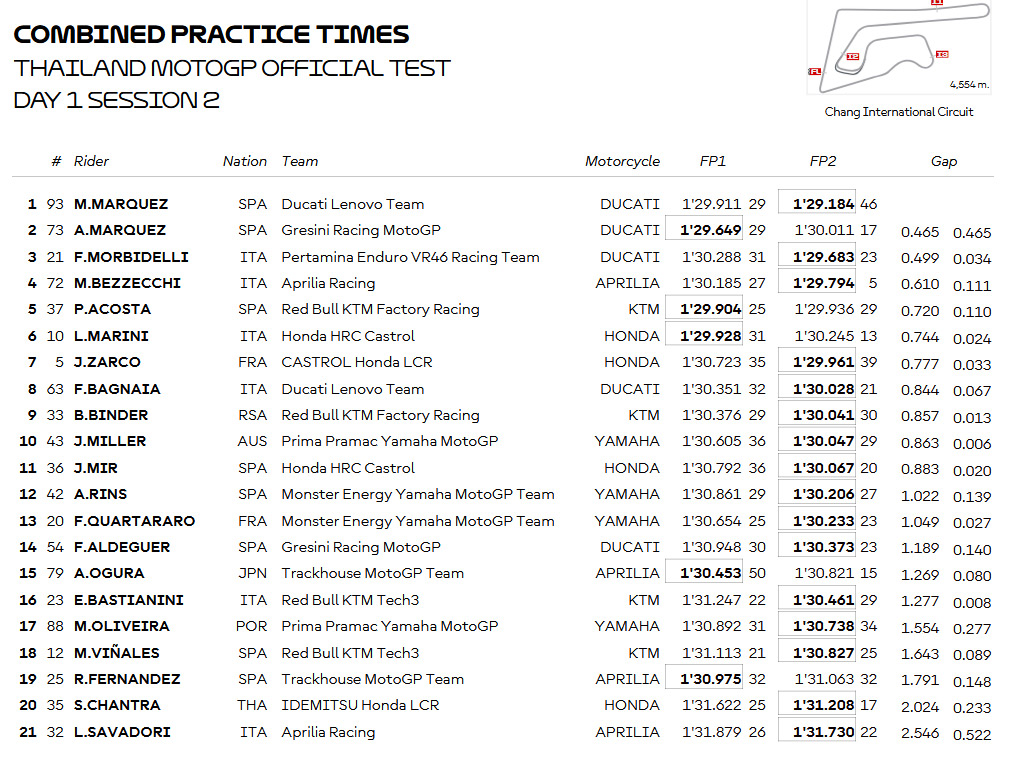Image resolution: width=1012 pixels, height=757 pixels.
Task: Click the Gap column header
Action: [x=944, y=161]
